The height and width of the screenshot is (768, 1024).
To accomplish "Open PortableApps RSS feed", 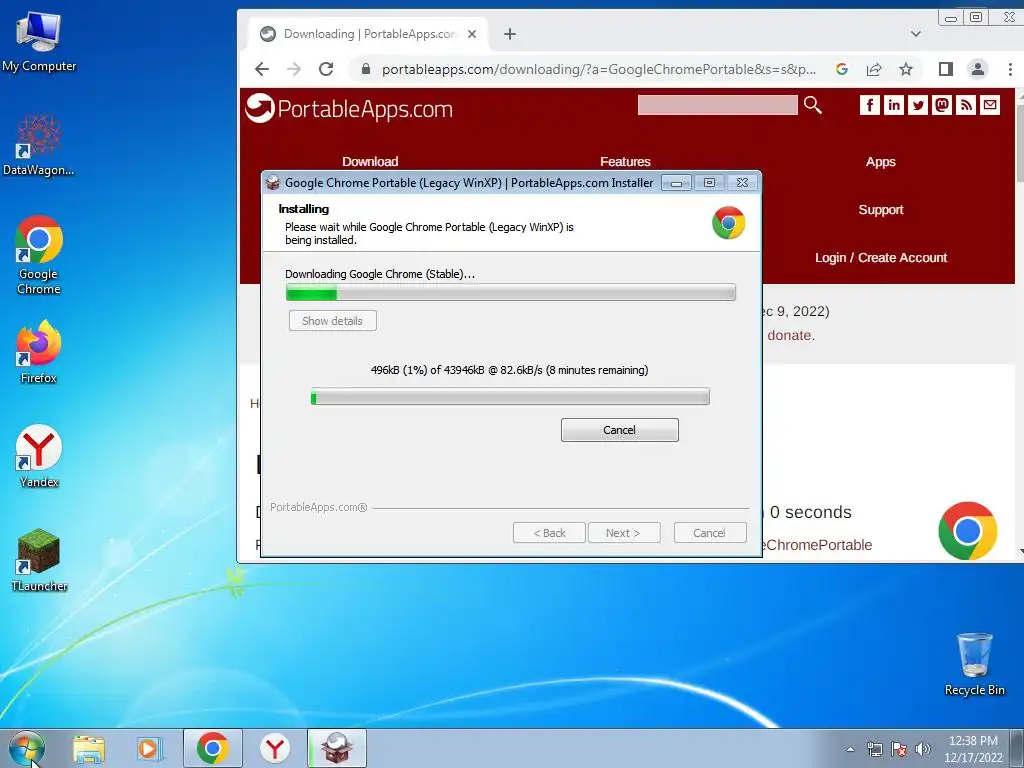I will pos(966,104).
